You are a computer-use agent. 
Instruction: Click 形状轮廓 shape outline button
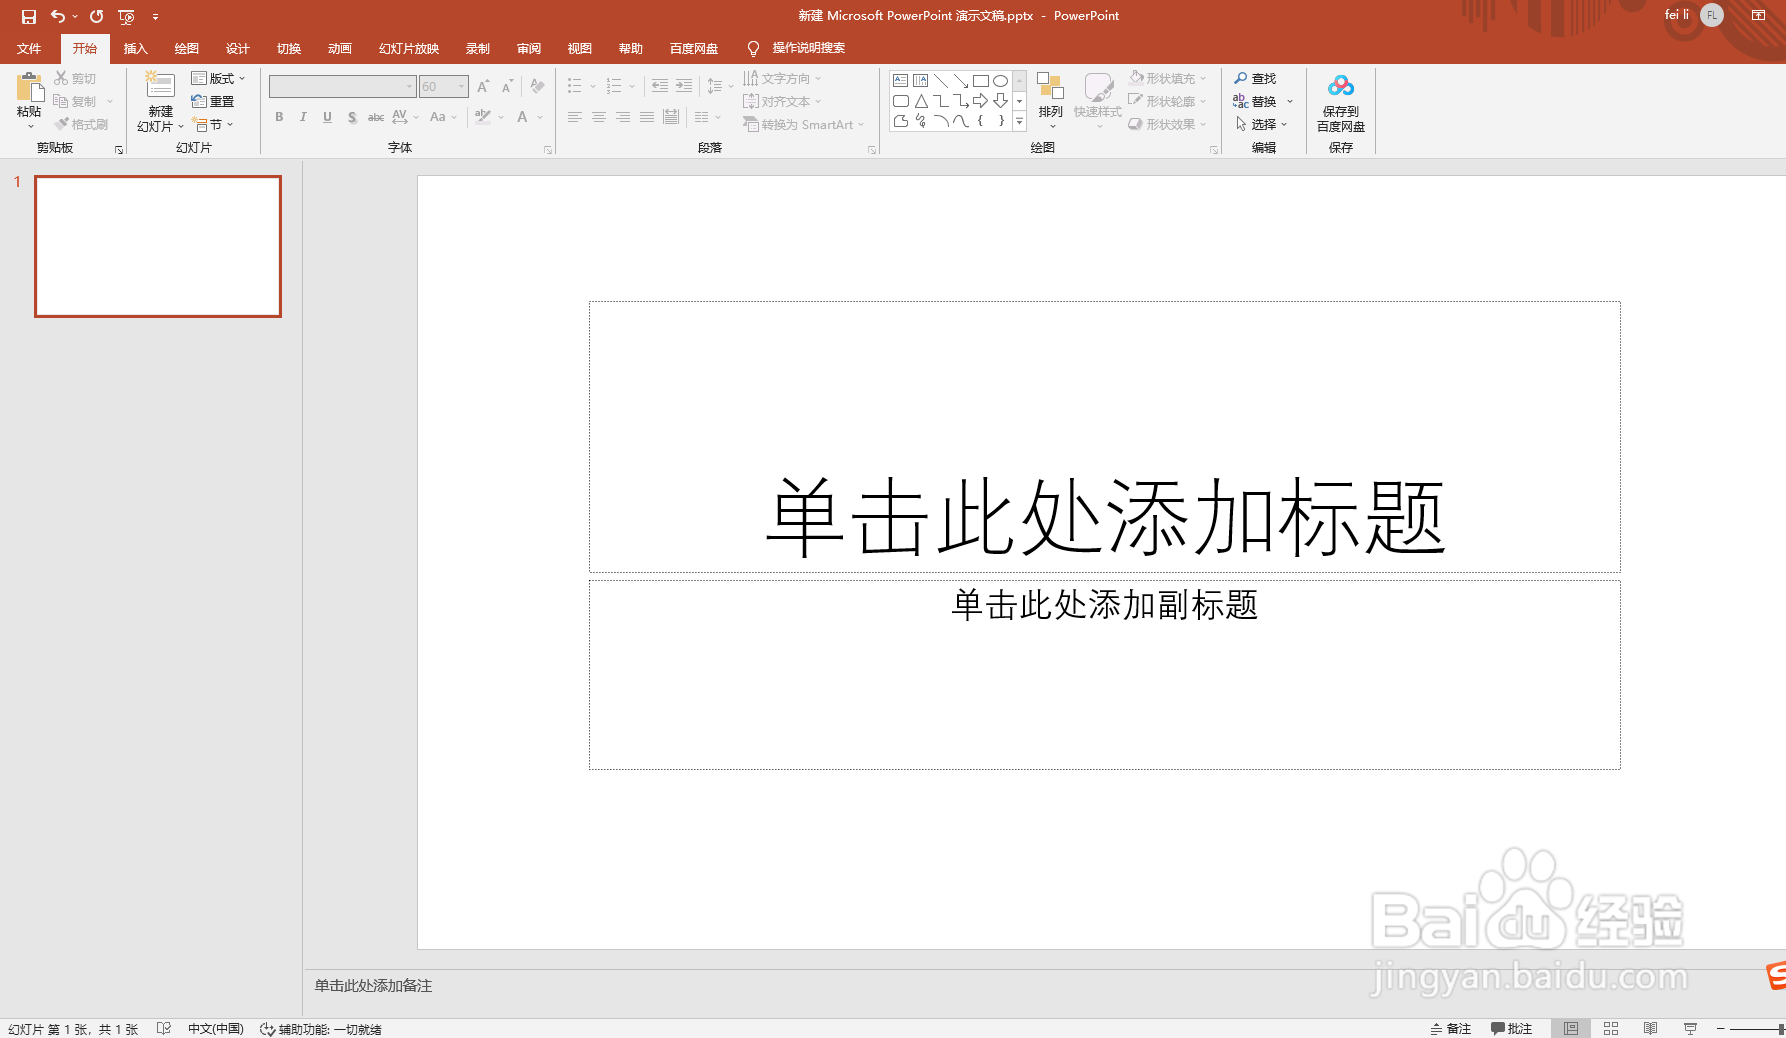click(x=1168, y=101)
